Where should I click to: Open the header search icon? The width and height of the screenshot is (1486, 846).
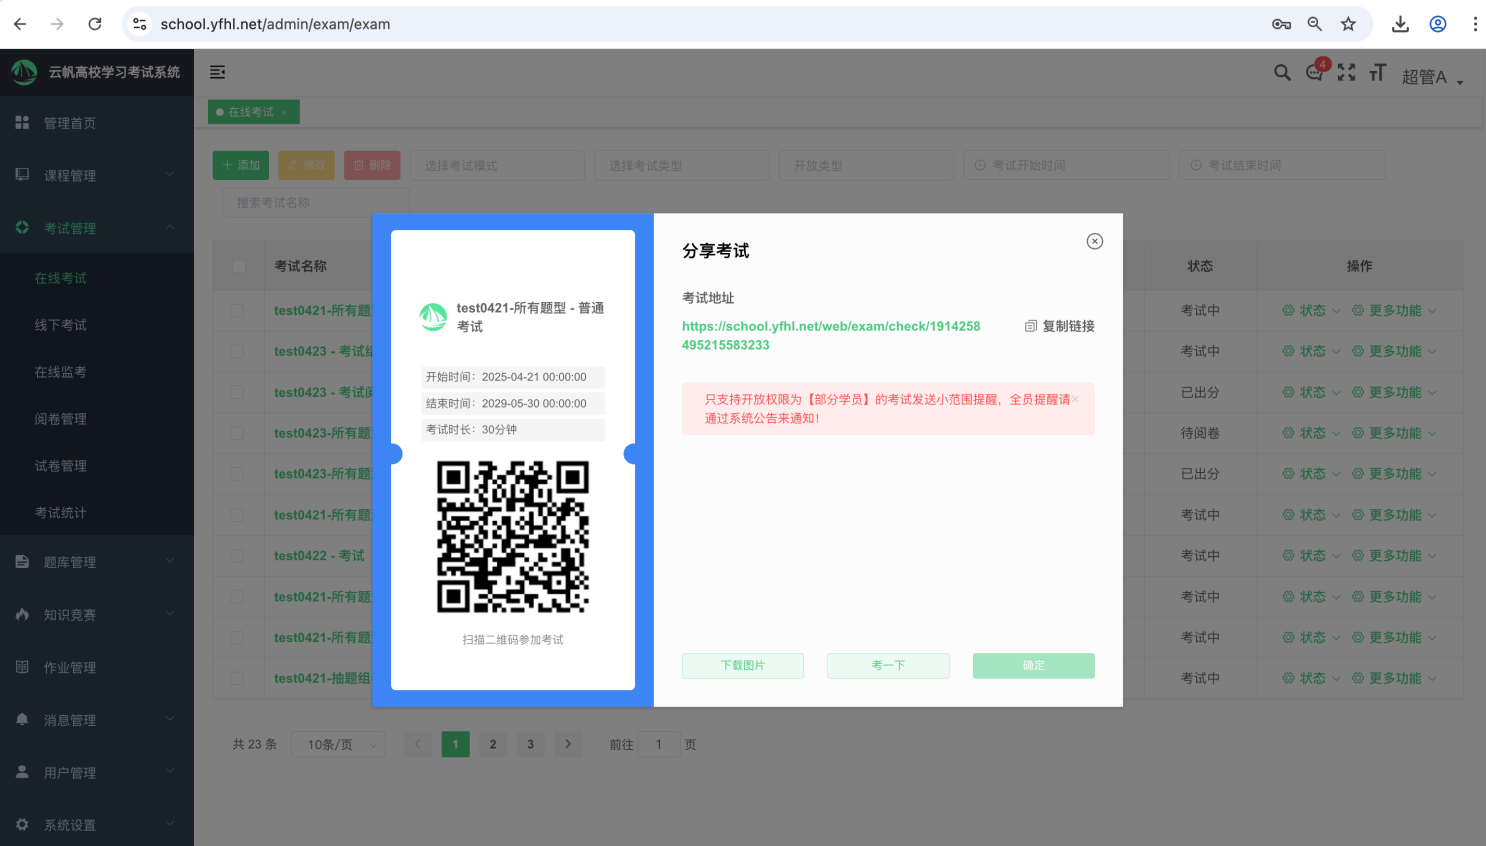[x=1282, y=72]
